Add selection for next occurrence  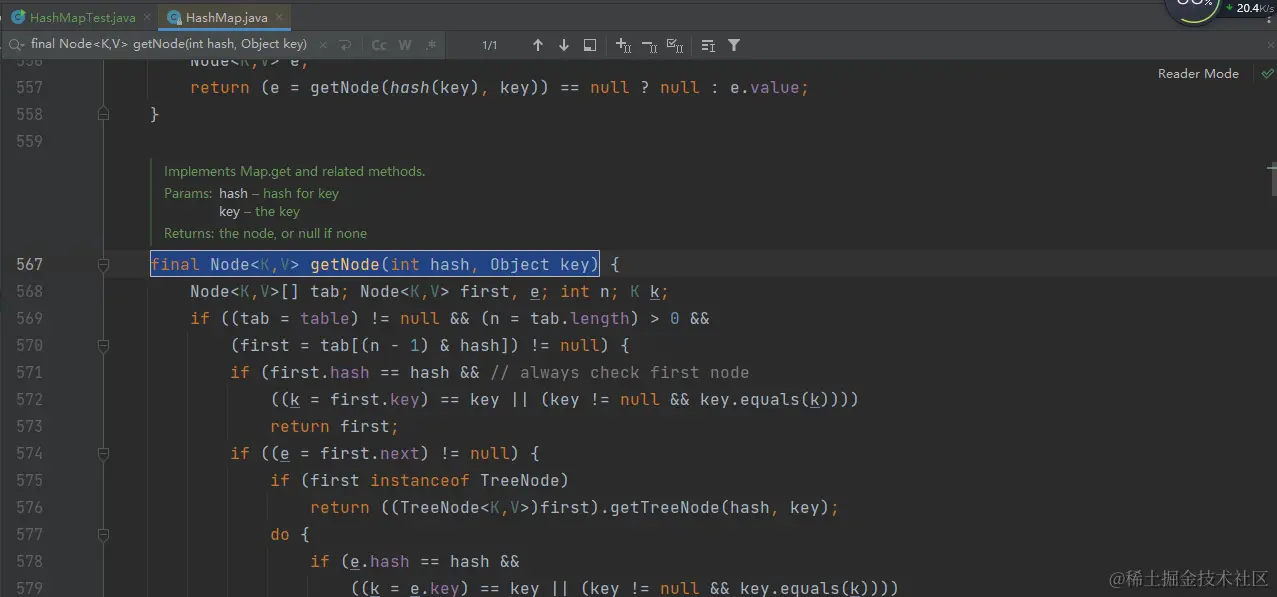pos(624,45)
